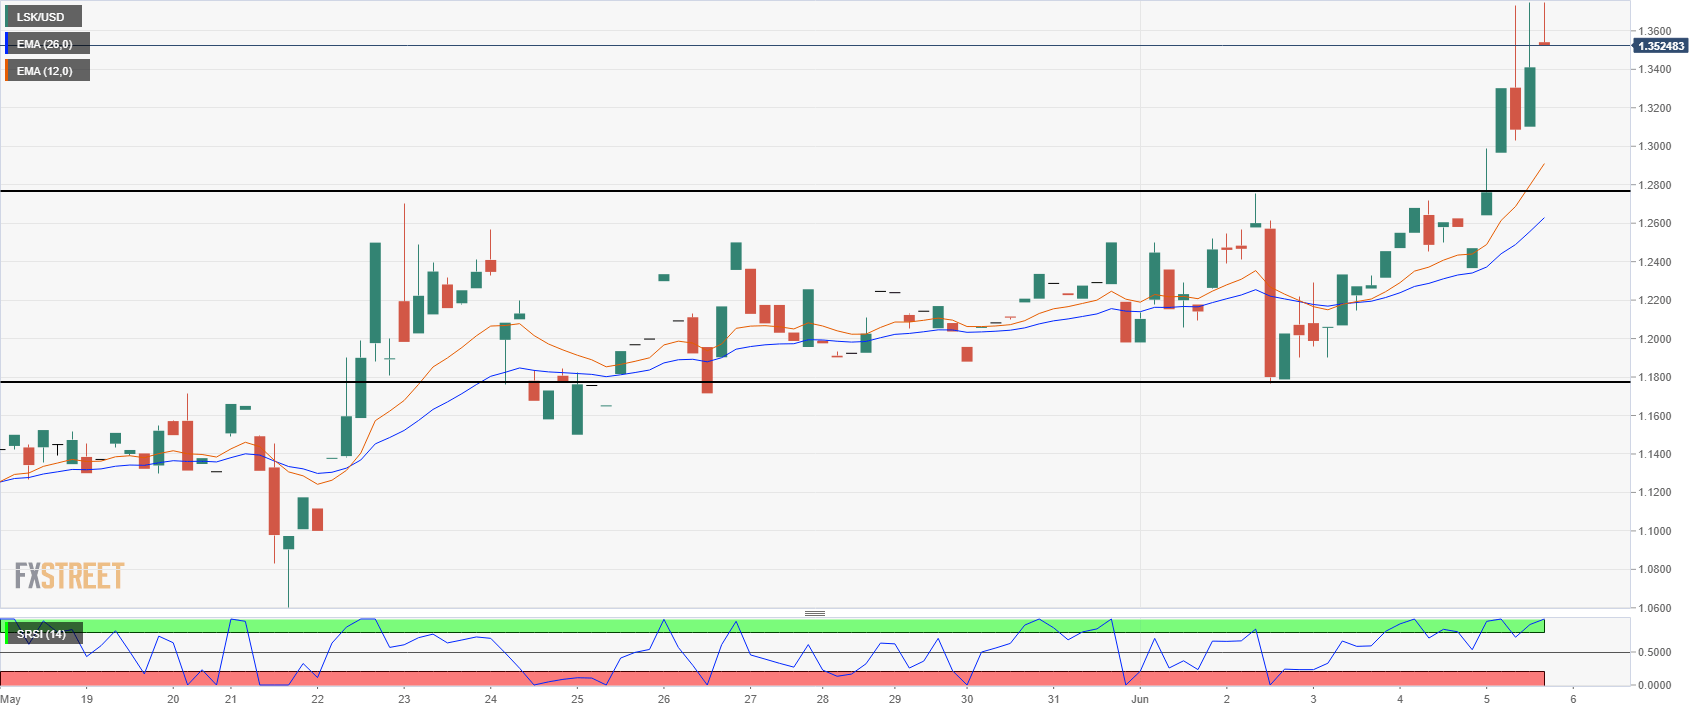The height and width of the screenshot is (712, 1707).
Task: Click the 21 date on time axis
Action: pyautogui.click(x=231, y=700)
